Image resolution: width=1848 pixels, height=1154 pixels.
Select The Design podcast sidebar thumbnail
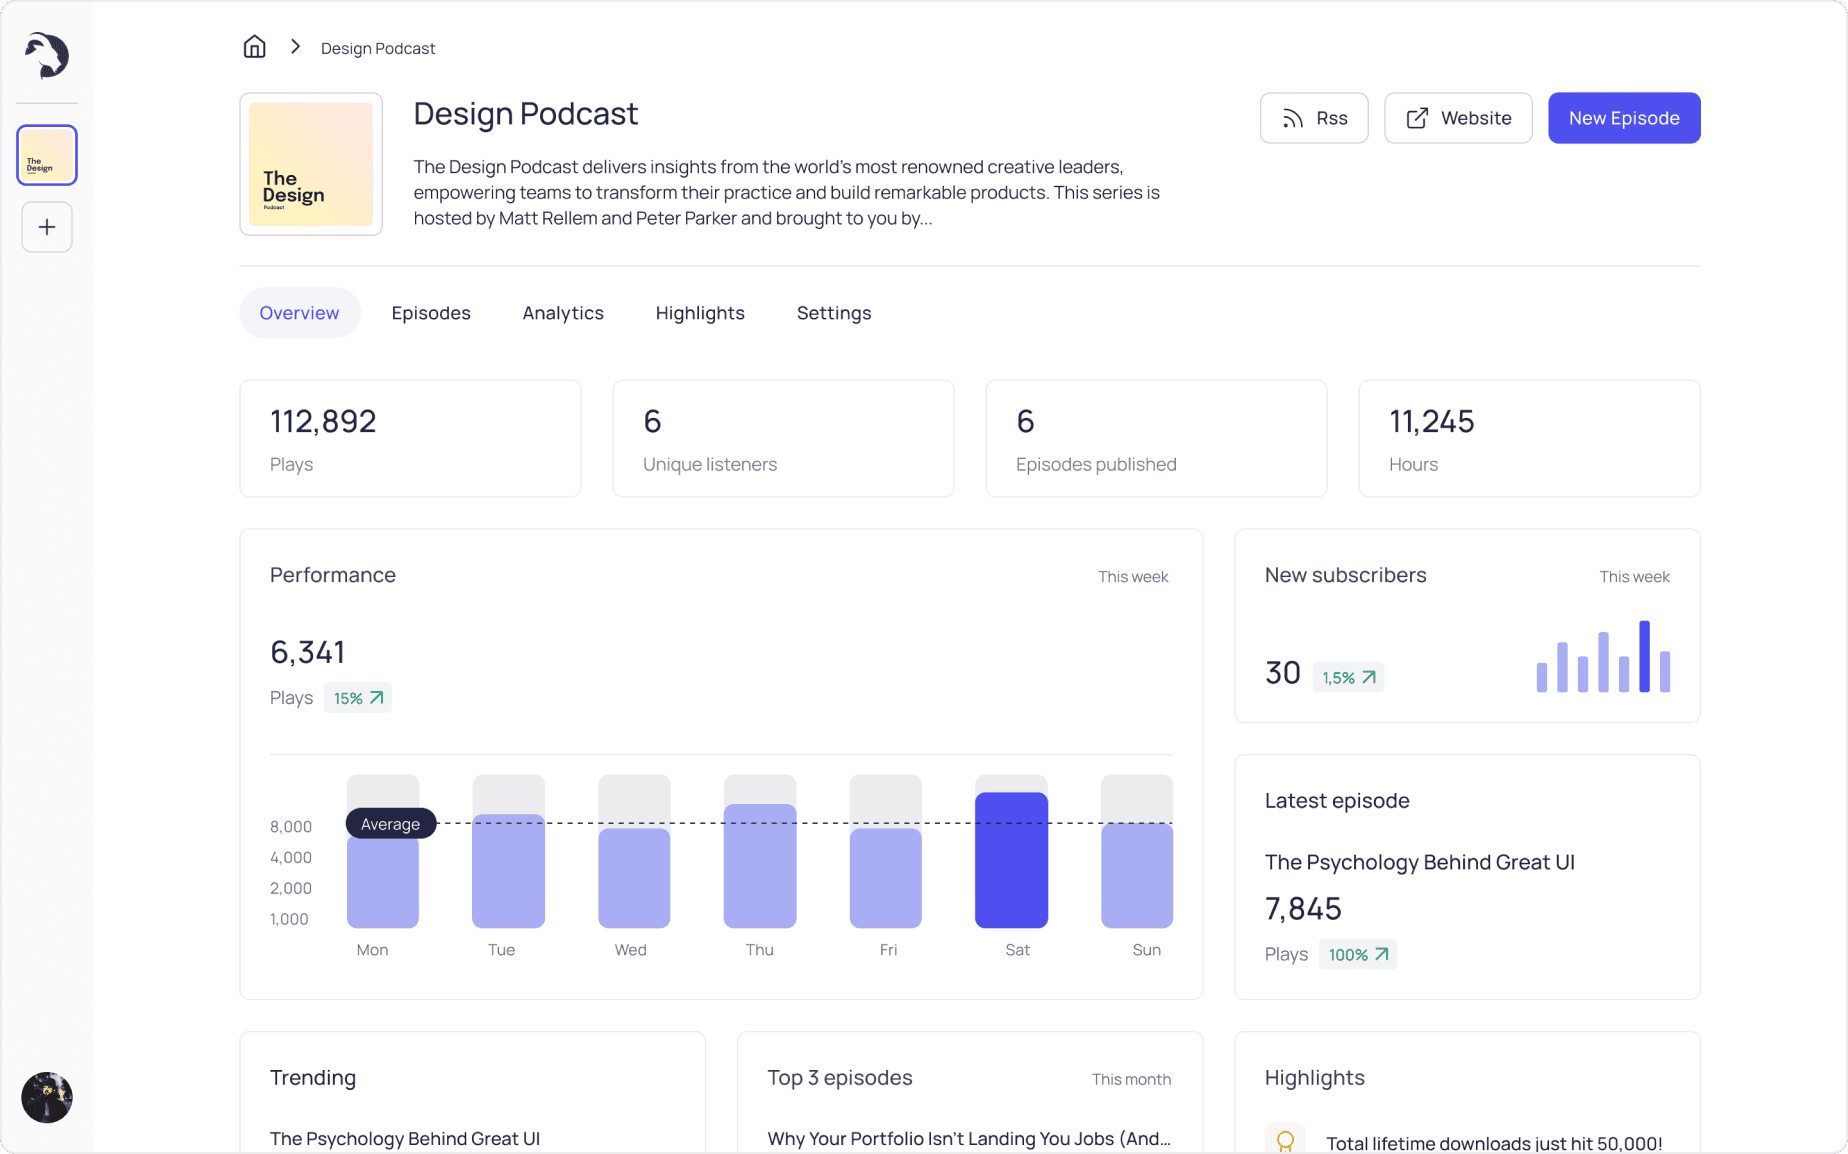(47, 155)
